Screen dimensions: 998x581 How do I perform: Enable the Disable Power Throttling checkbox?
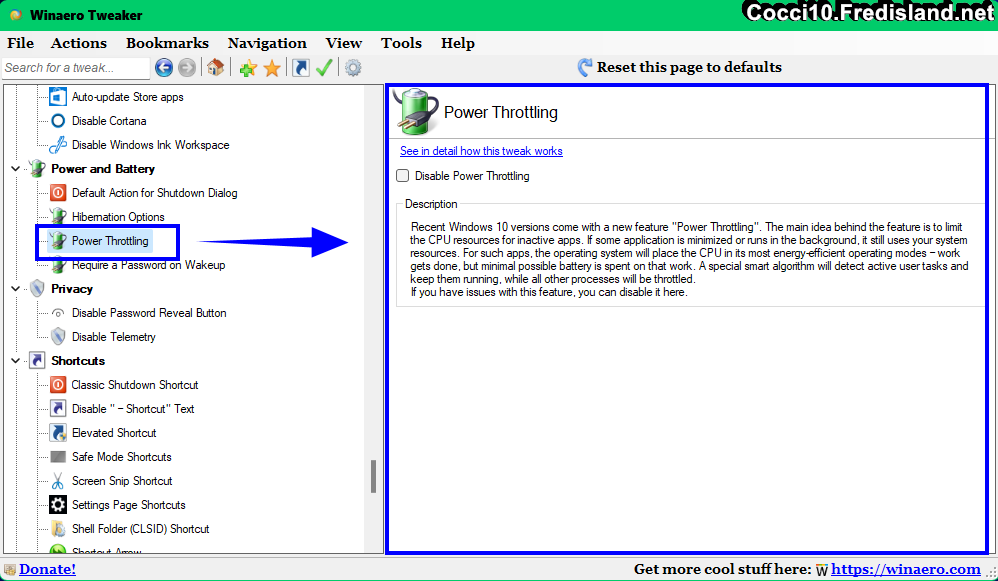[x=402, y=176]
